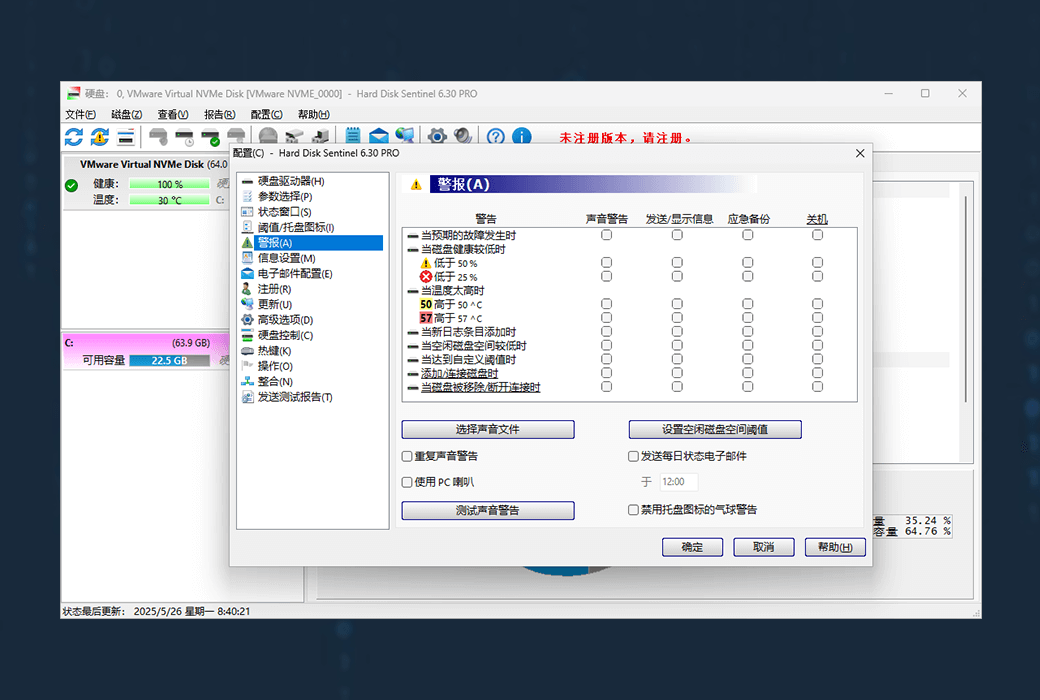
Task: Select 电子邮件配置(E) in the config tree
Action: click(294, 273)
